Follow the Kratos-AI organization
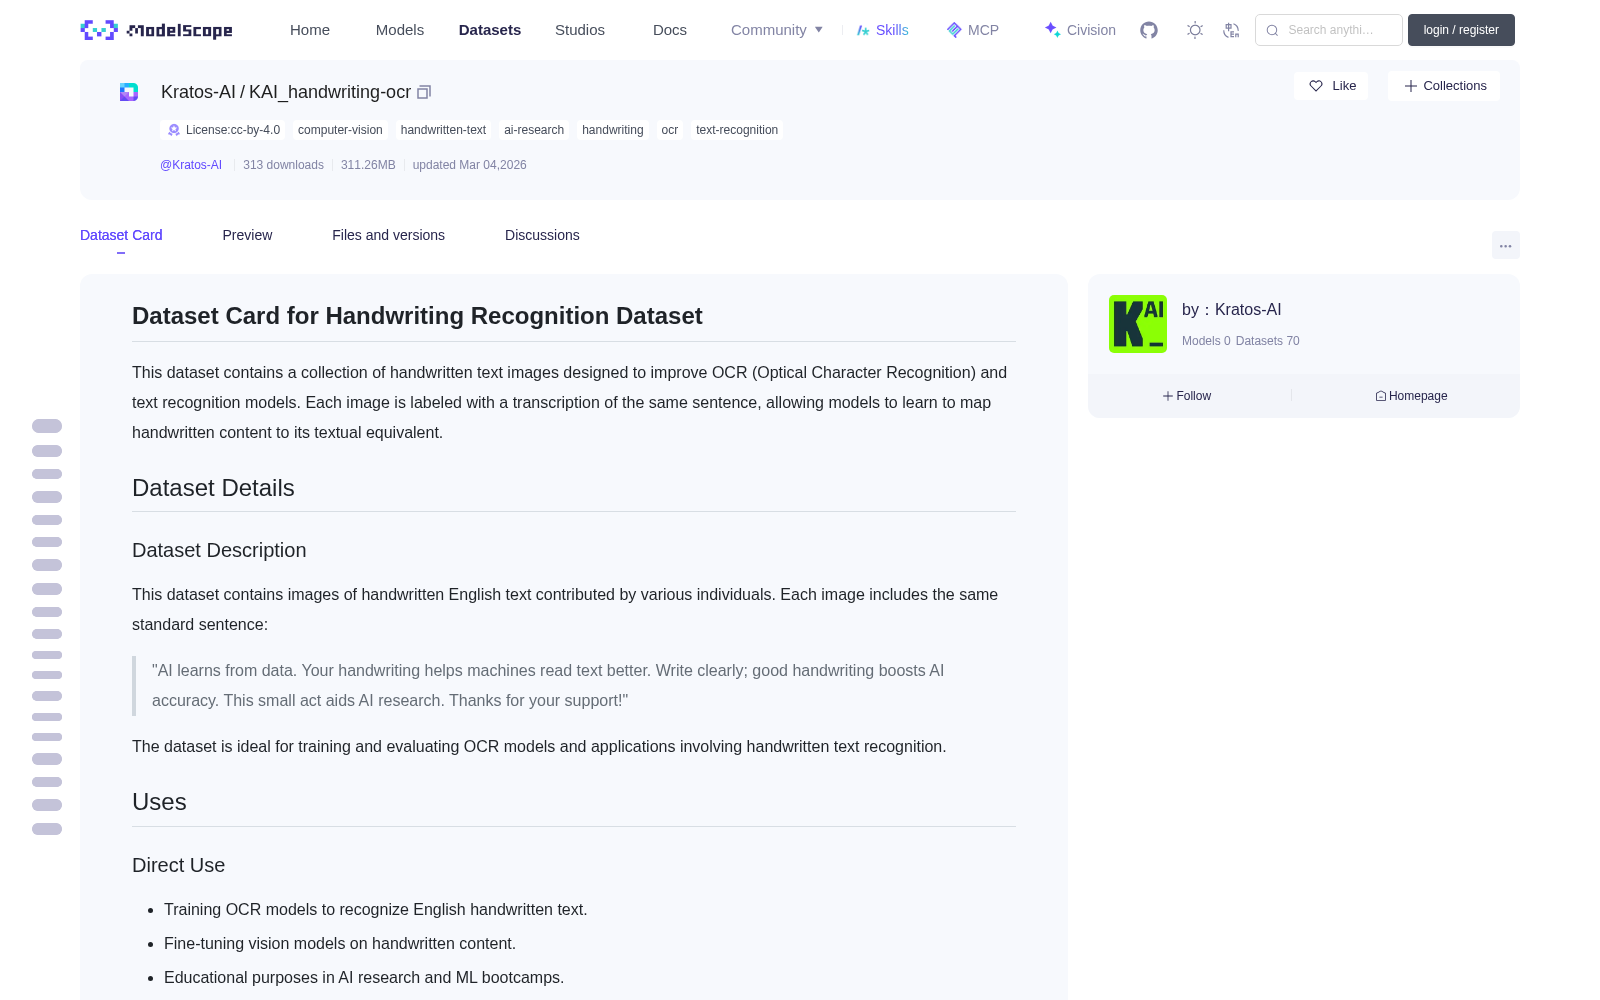 (1187, 396)
